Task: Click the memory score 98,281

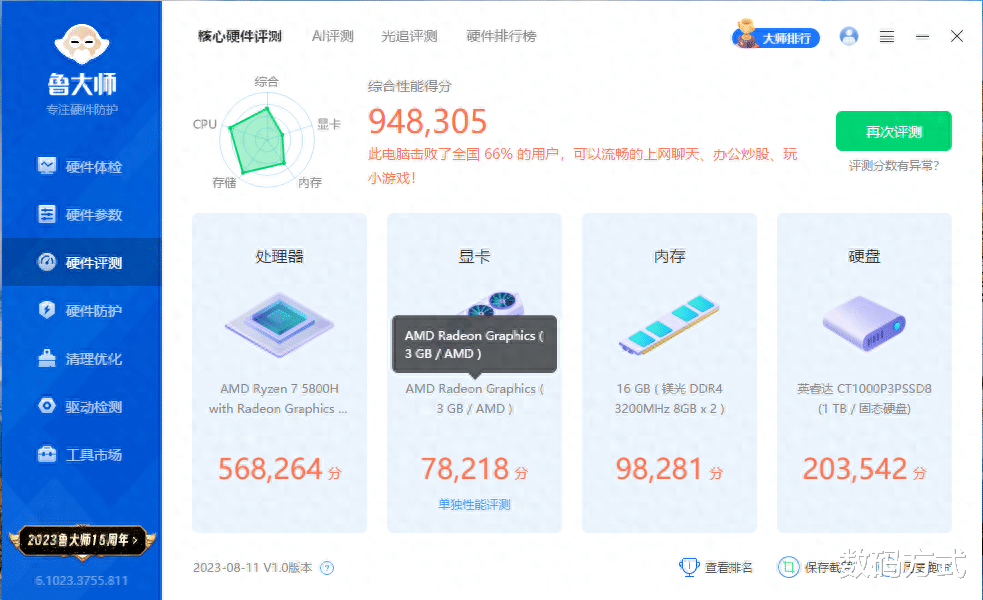Action: click(659, 469)
